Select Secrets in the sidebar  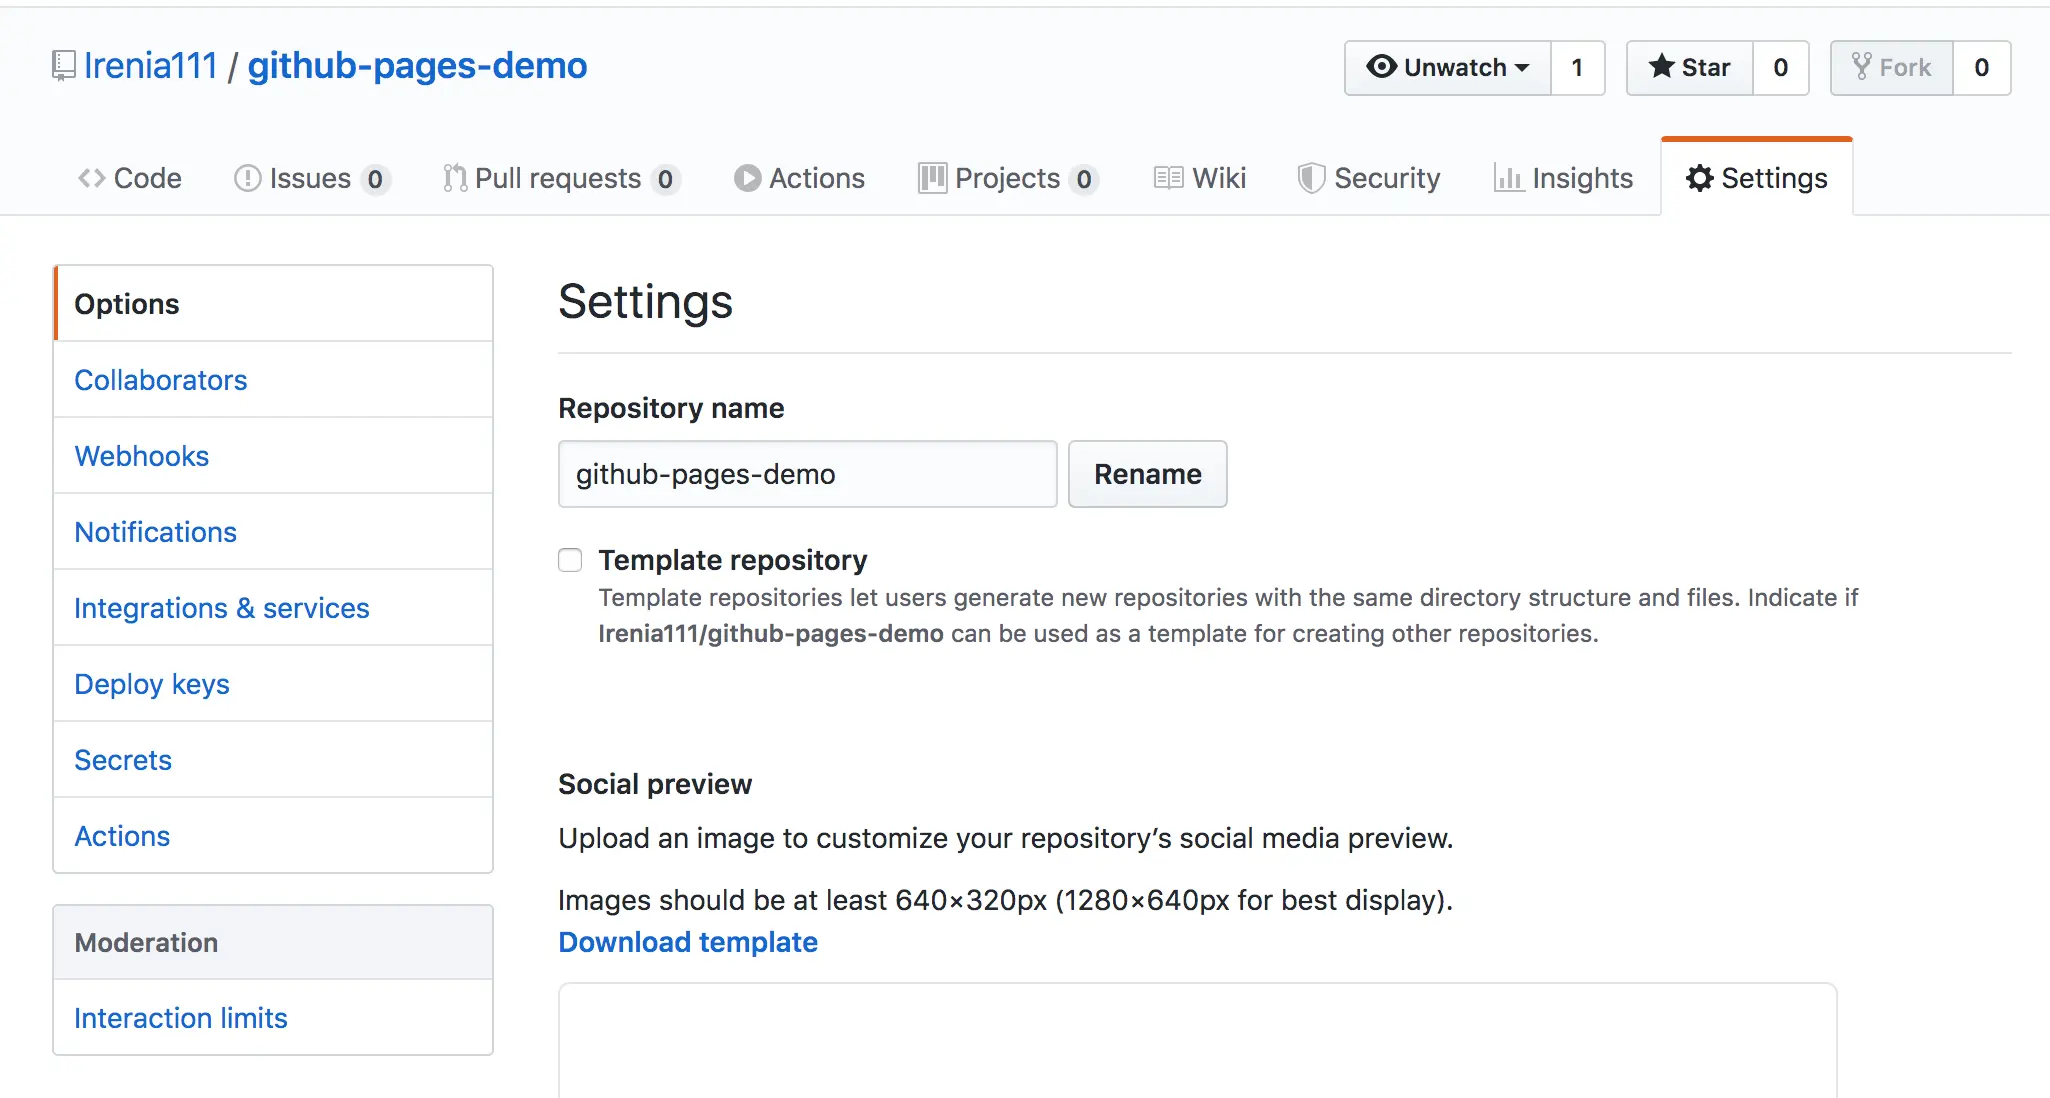click(x=123, y=760)
